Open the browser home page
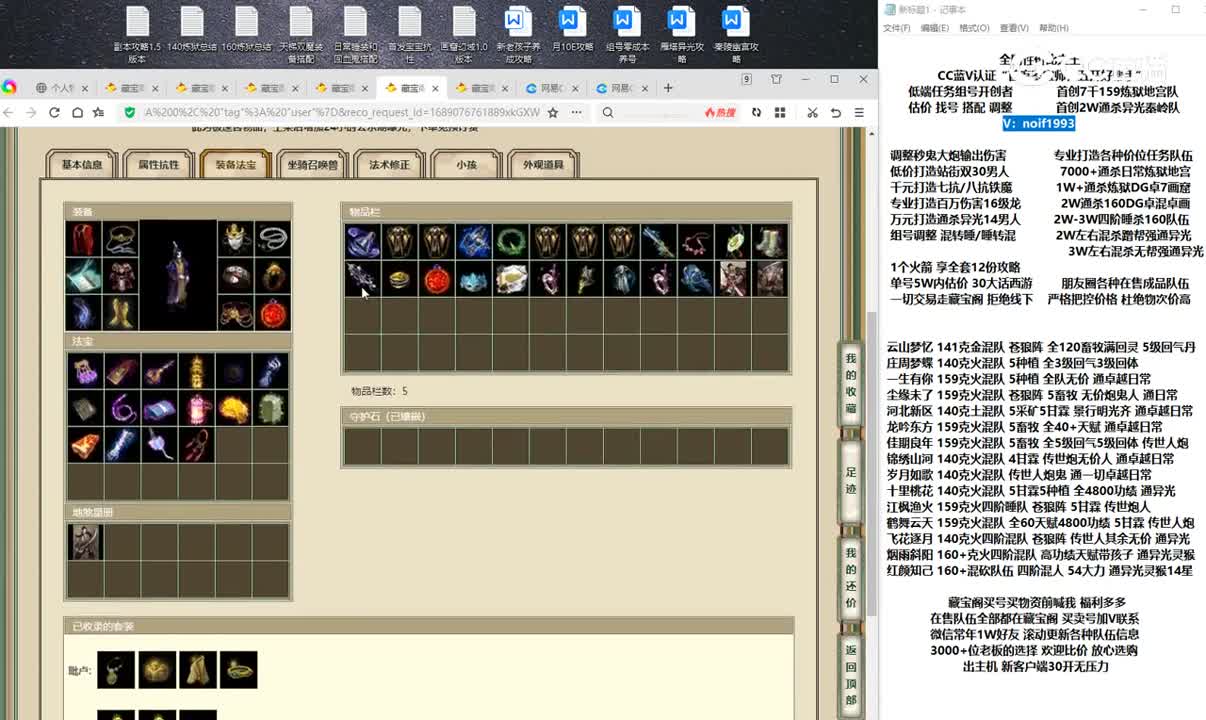Viewport: 1206px width, 720px height. tap(77, 113)
